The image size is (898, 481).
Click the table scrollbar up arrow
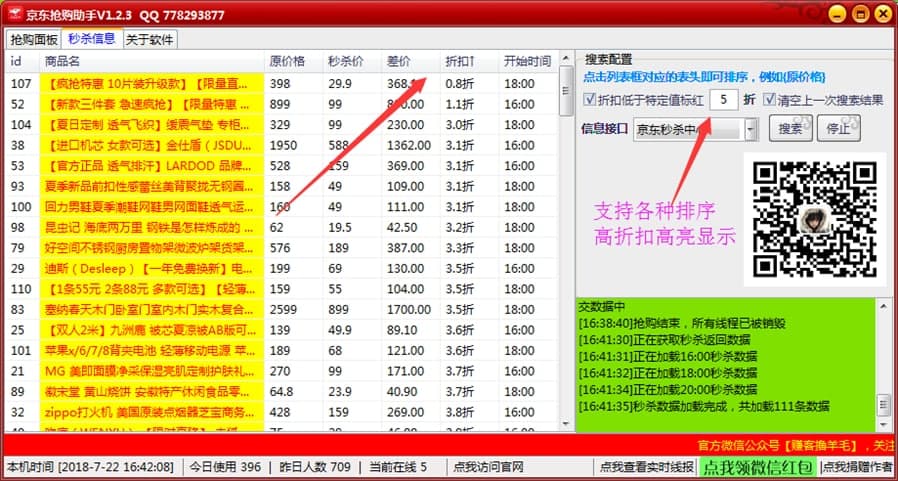point(565,58)
